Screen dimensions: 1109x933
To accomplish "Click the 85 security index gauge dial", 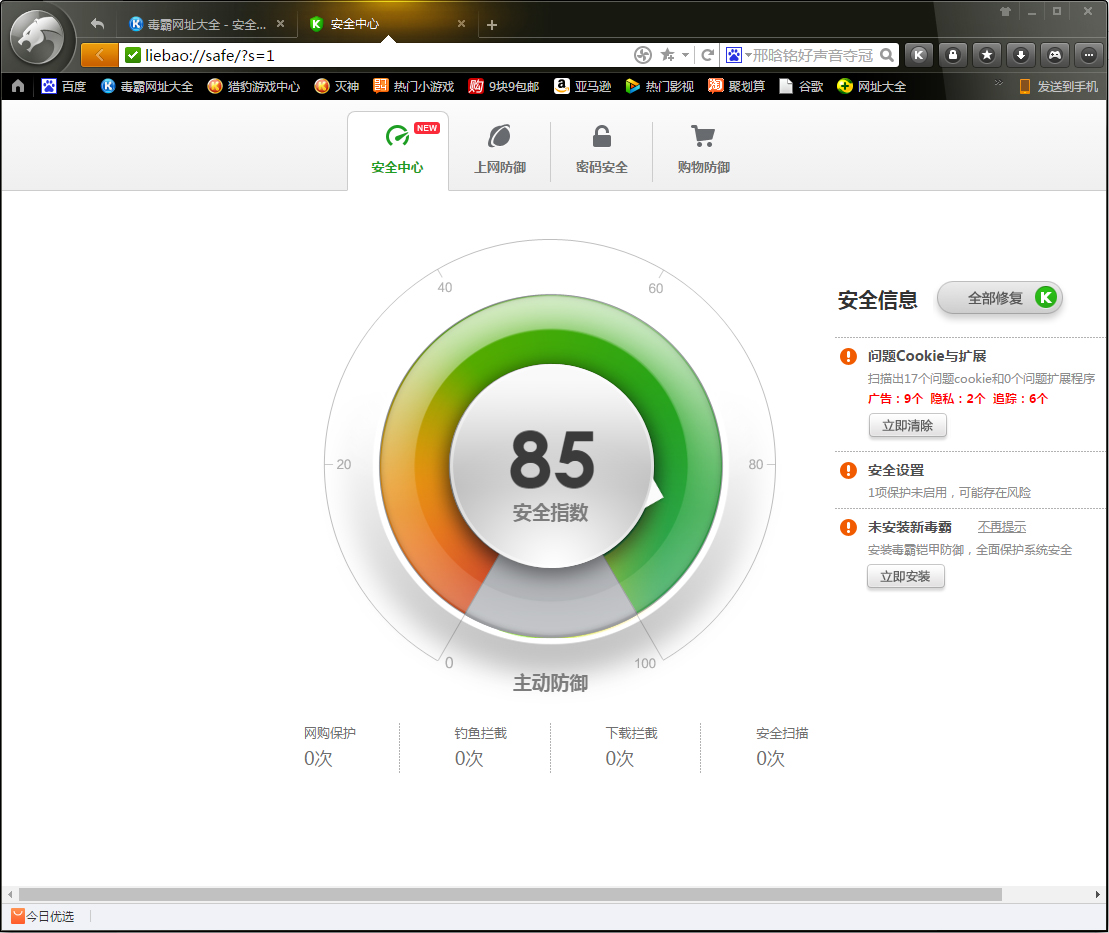I will [x=551, y=465].
